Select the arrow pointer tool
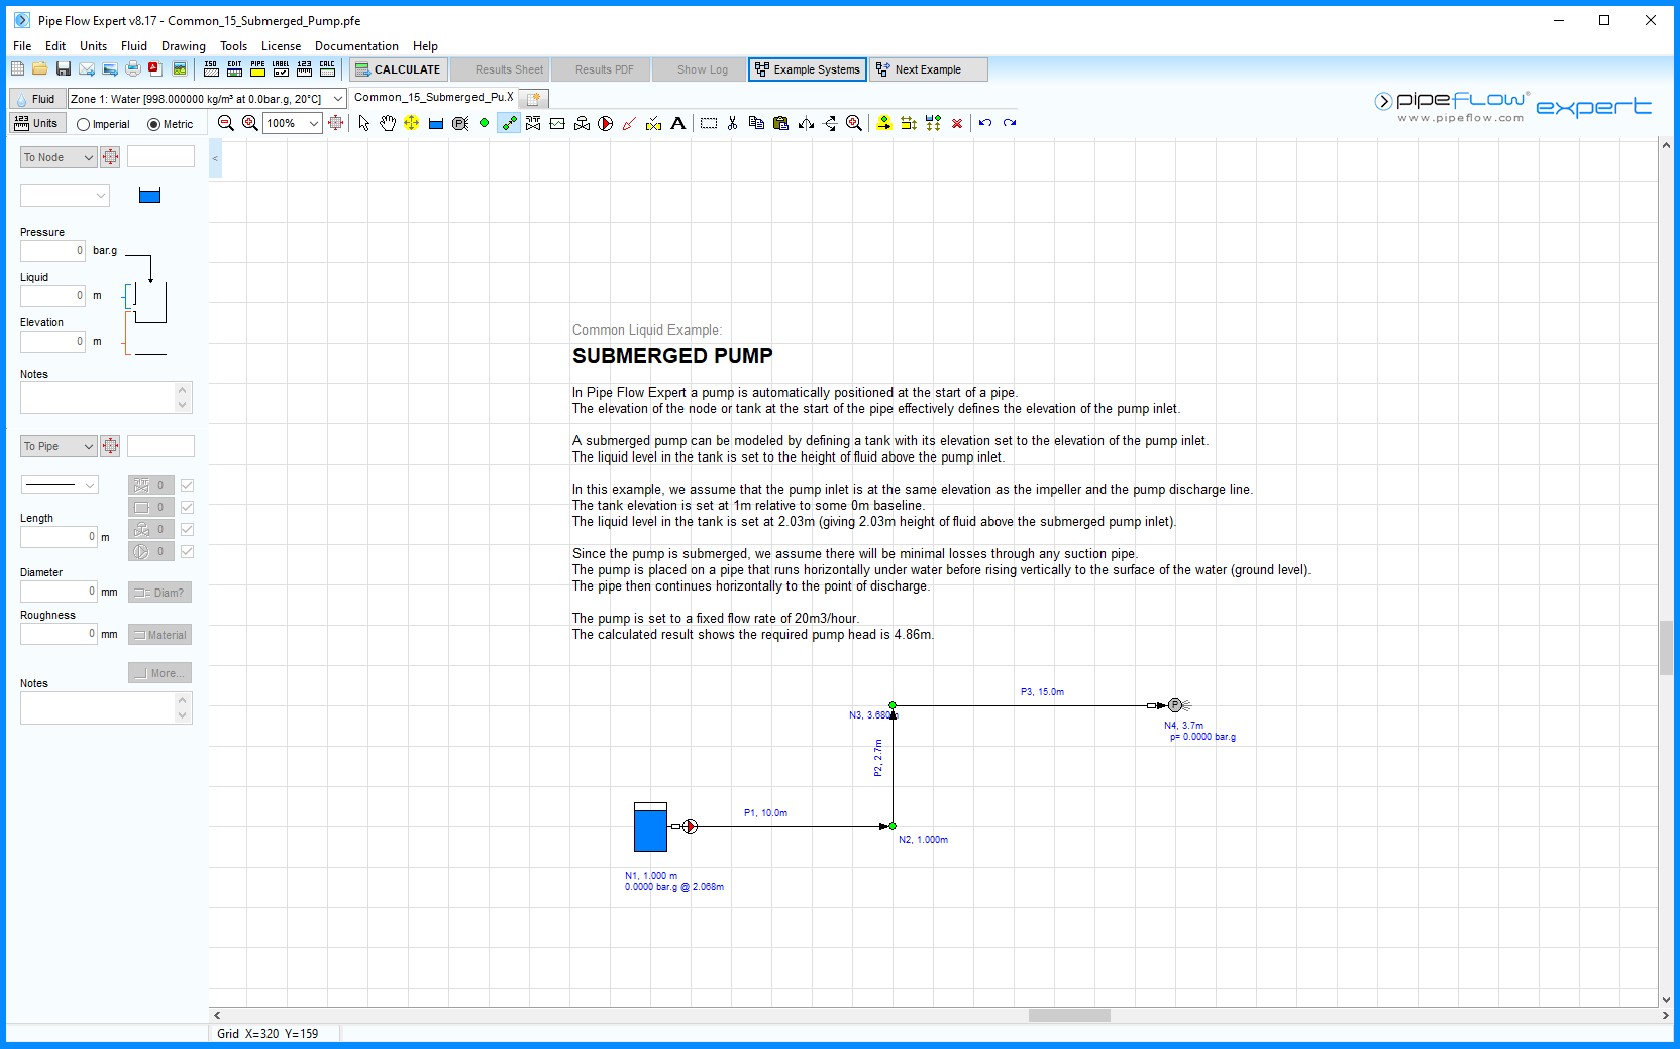 tap(363, 123)
